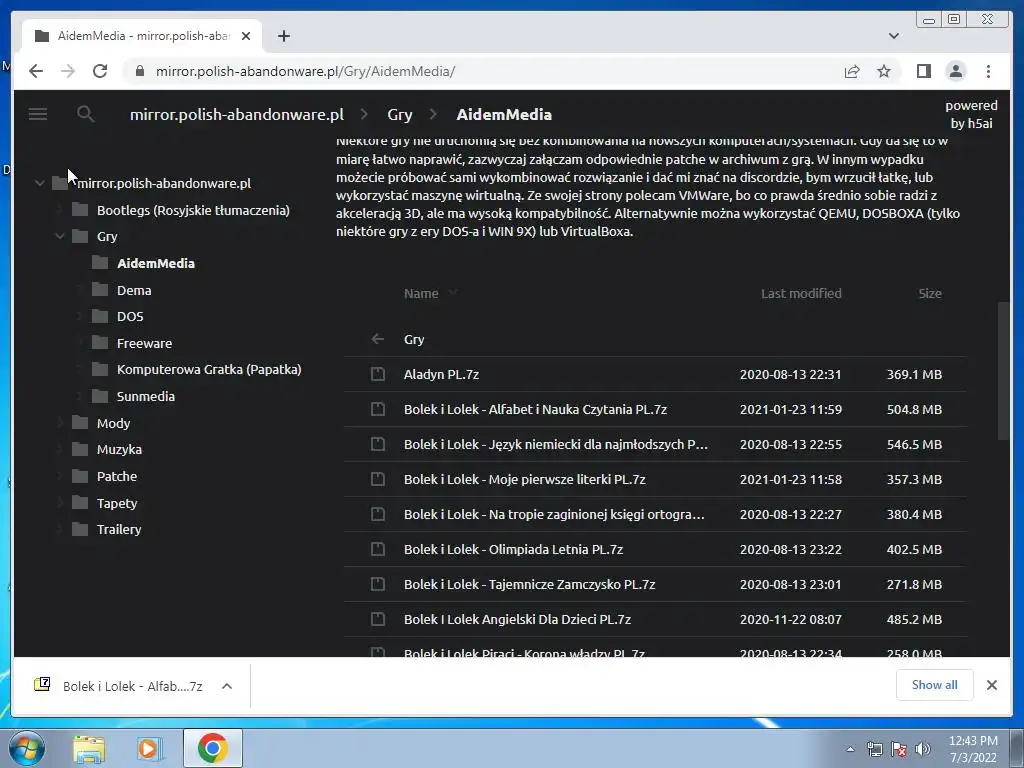This screenshot has height=768, width=1024.
Task: Click the Trailery folder icon
Action: coord(80,529)
